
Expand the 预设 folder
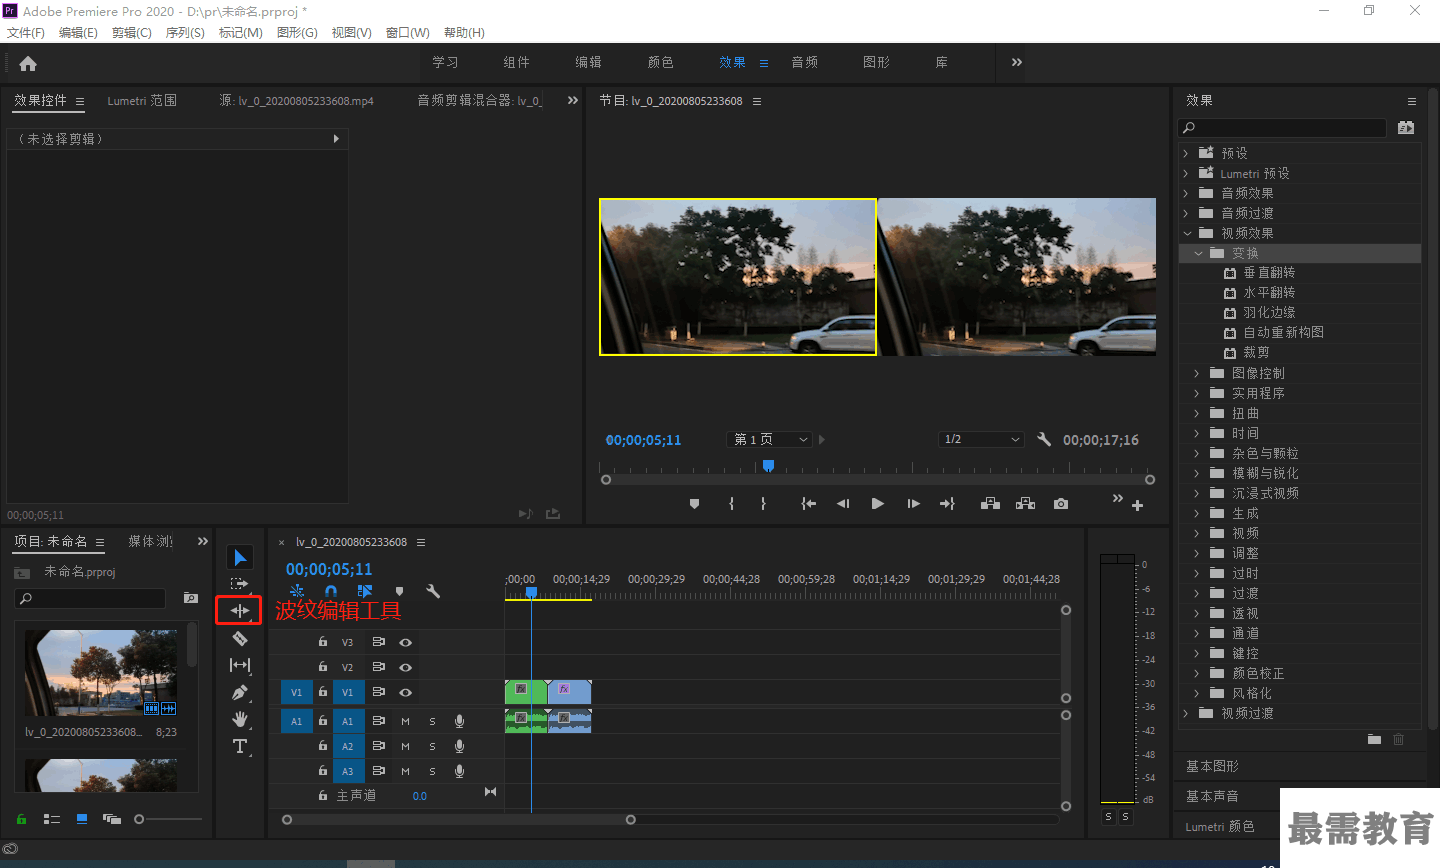point(1186,153)
